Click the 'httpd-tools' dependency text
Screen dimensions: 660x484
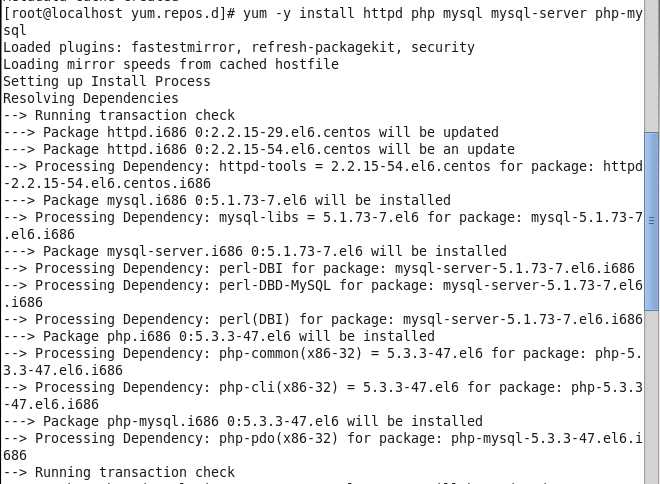[263, 166]
